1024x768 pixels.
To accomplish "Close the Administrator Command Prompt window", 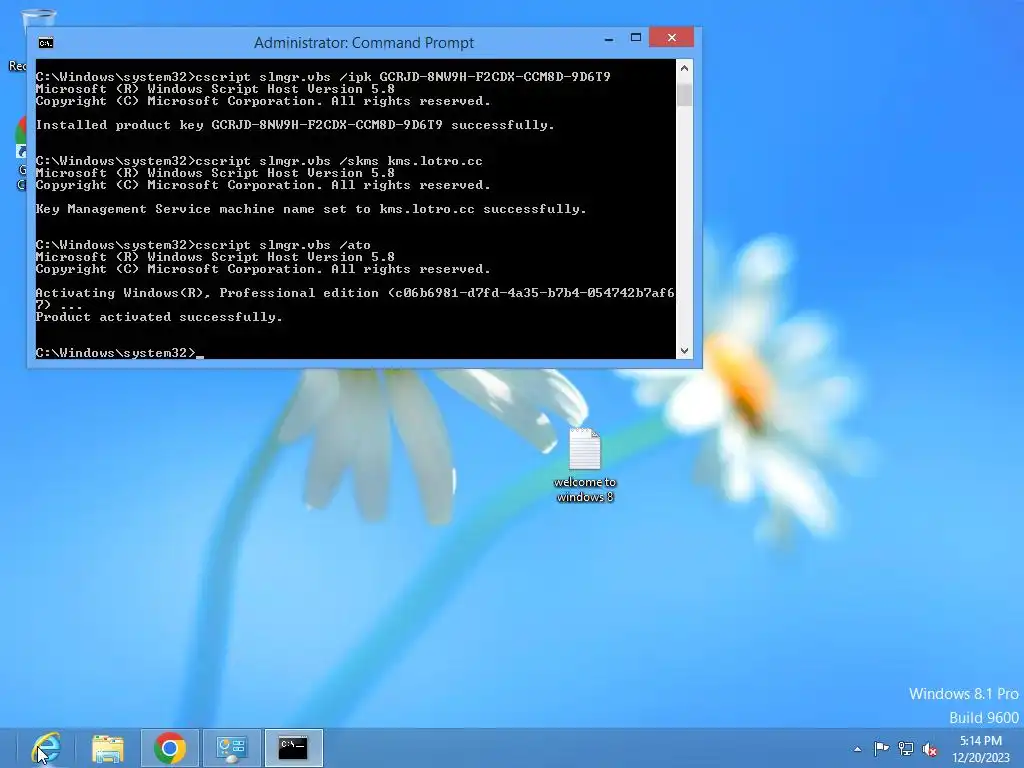I will 671,38.
